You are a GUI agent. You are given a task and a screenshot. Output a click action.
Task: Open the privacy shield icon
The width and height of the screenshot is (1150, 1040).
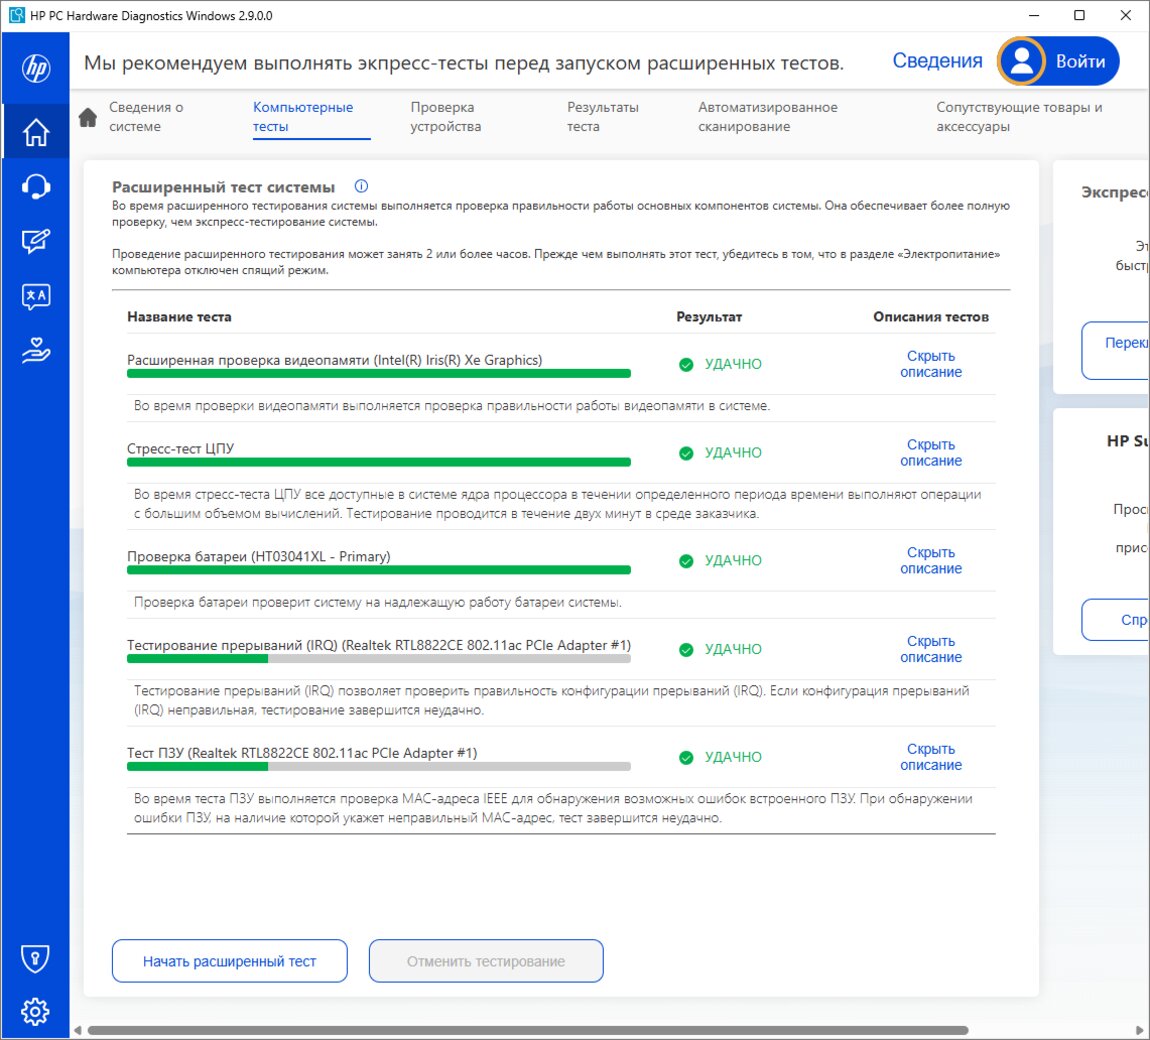pyautogui.click(x=36, y=958)
